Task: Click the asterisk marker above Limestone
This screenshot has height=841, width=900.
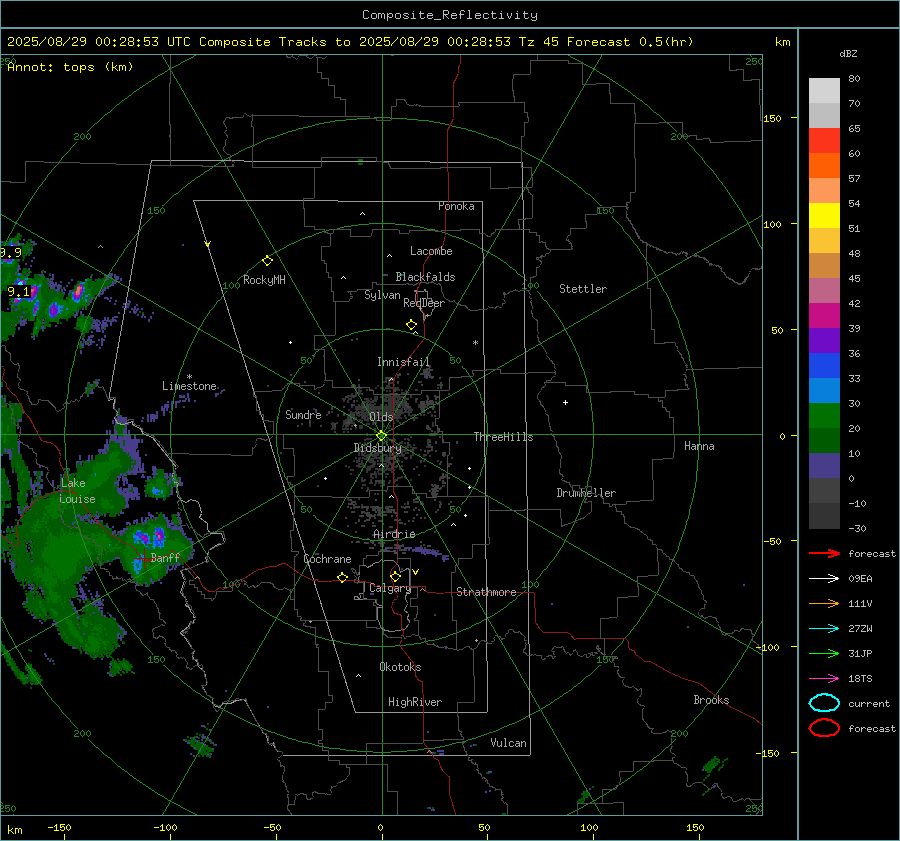Action: pos(189,377)
